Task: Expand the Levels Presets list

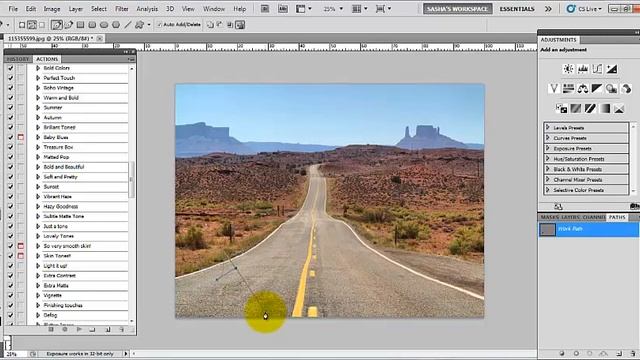Action: pos(548,127)
